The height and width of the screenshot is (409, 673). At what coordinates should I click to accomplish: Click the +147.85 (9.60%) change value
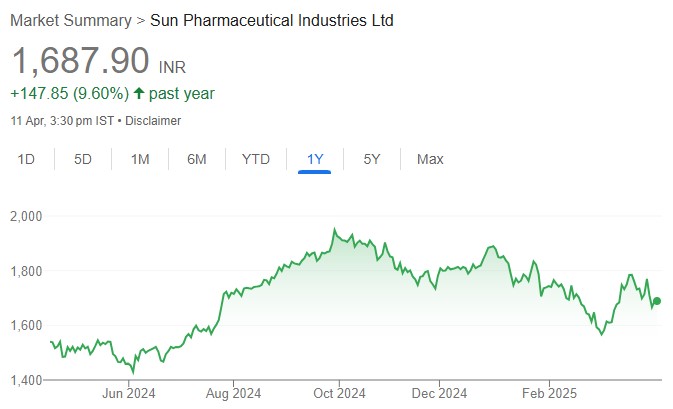[69, 94]
